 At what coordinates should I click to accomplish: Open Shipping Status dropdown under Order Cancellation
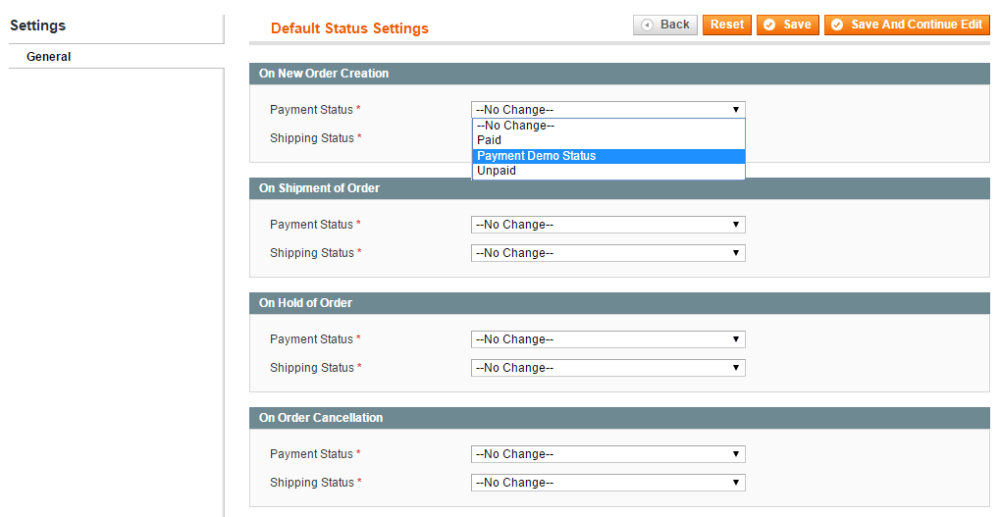[608, 483]
